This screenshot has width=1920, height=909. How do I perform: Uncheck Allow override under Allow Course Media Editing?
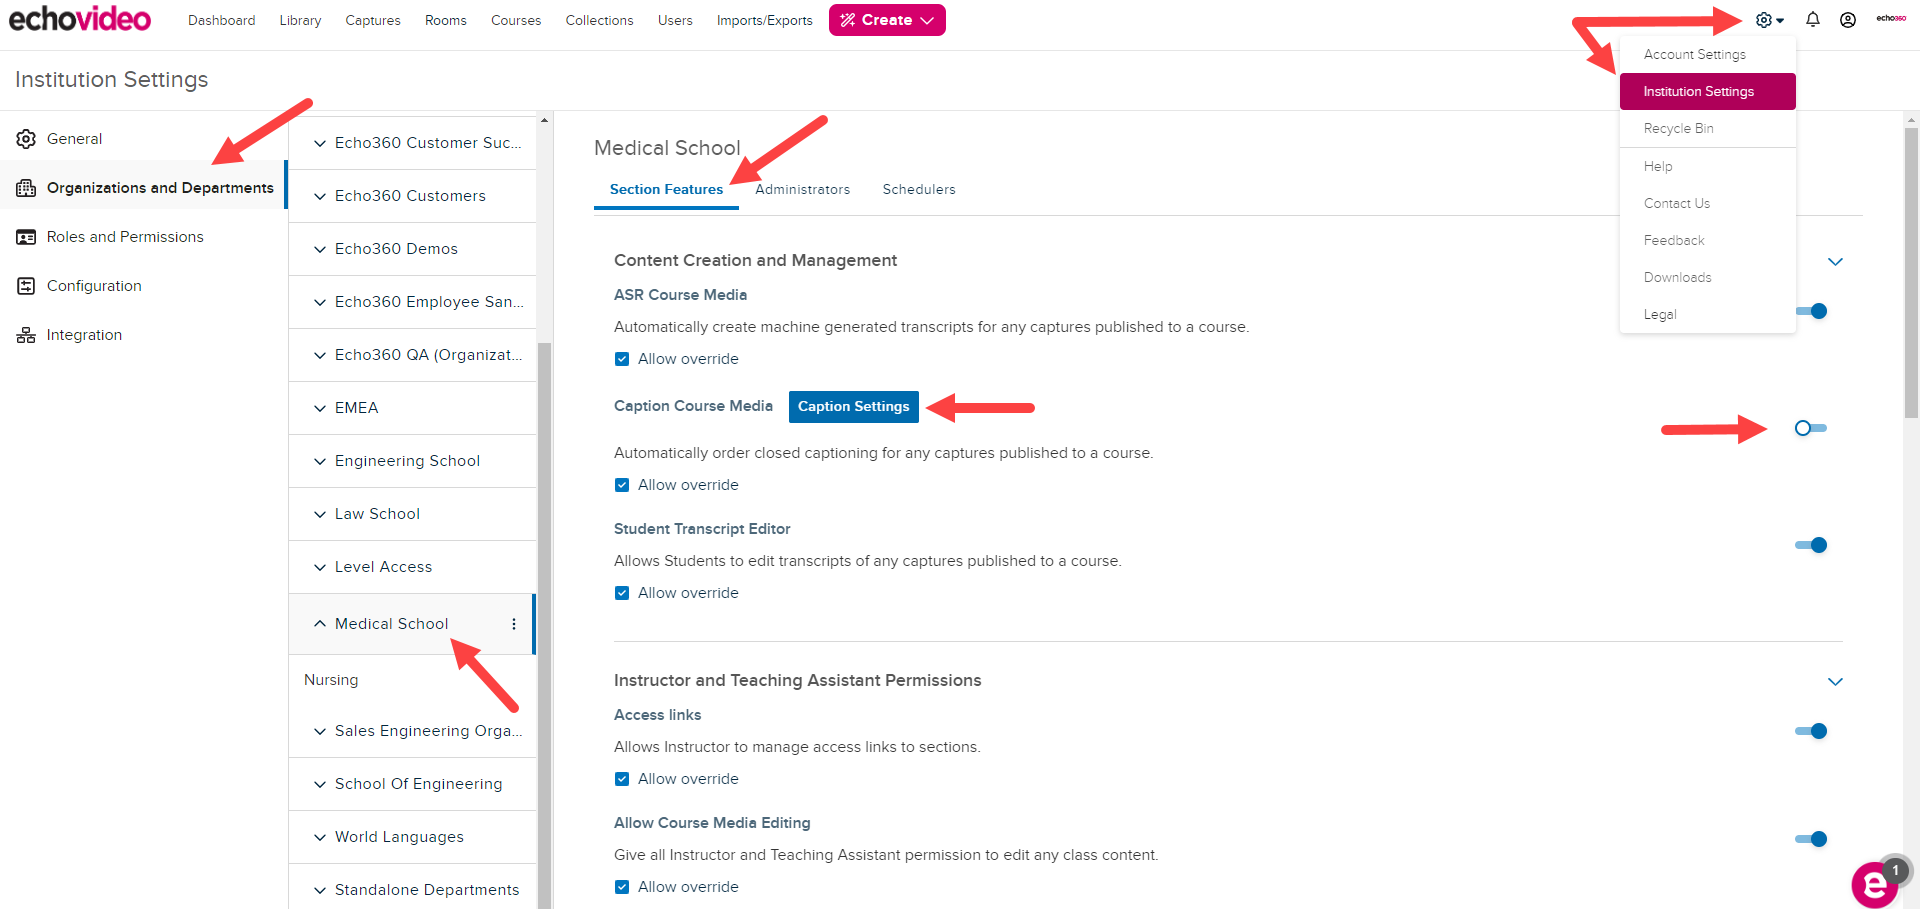[622, 887]
